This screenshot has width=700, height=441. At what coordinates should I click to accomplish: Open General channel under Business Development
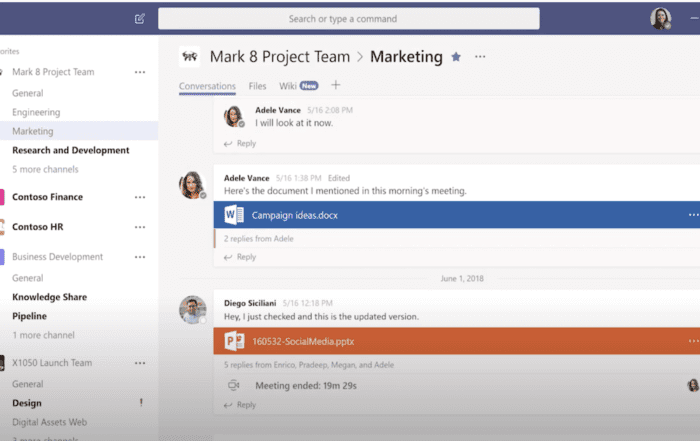(28, 278)
